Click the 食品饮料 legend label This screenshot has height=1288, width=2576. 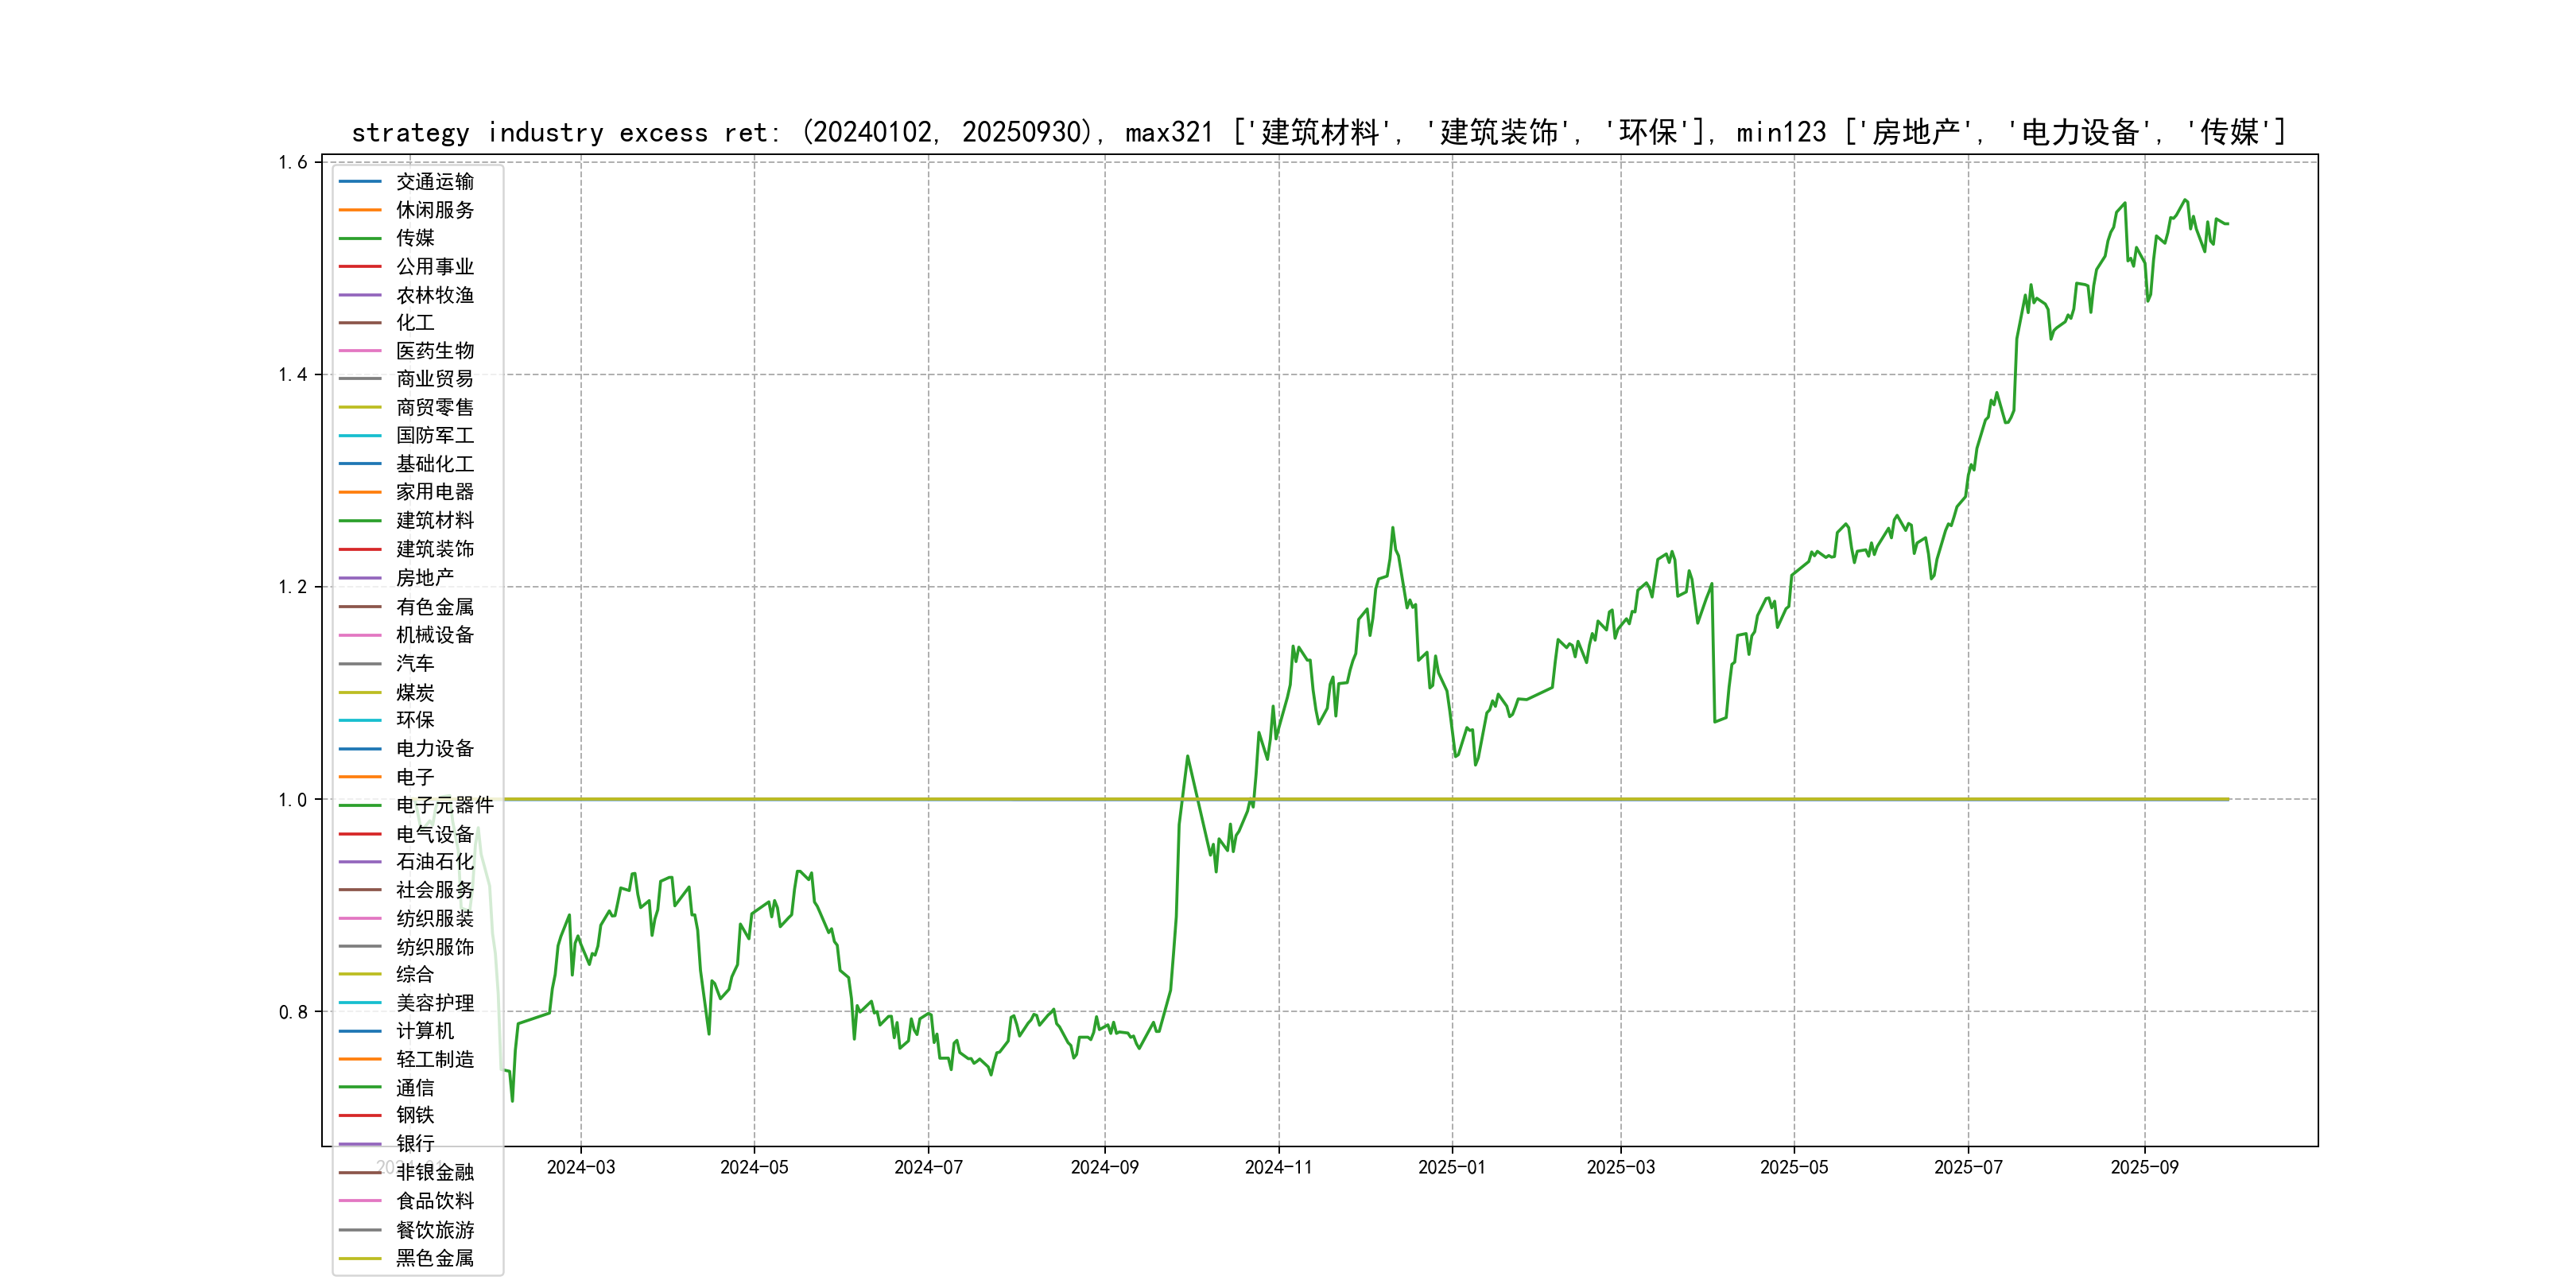coord(434,1201)
